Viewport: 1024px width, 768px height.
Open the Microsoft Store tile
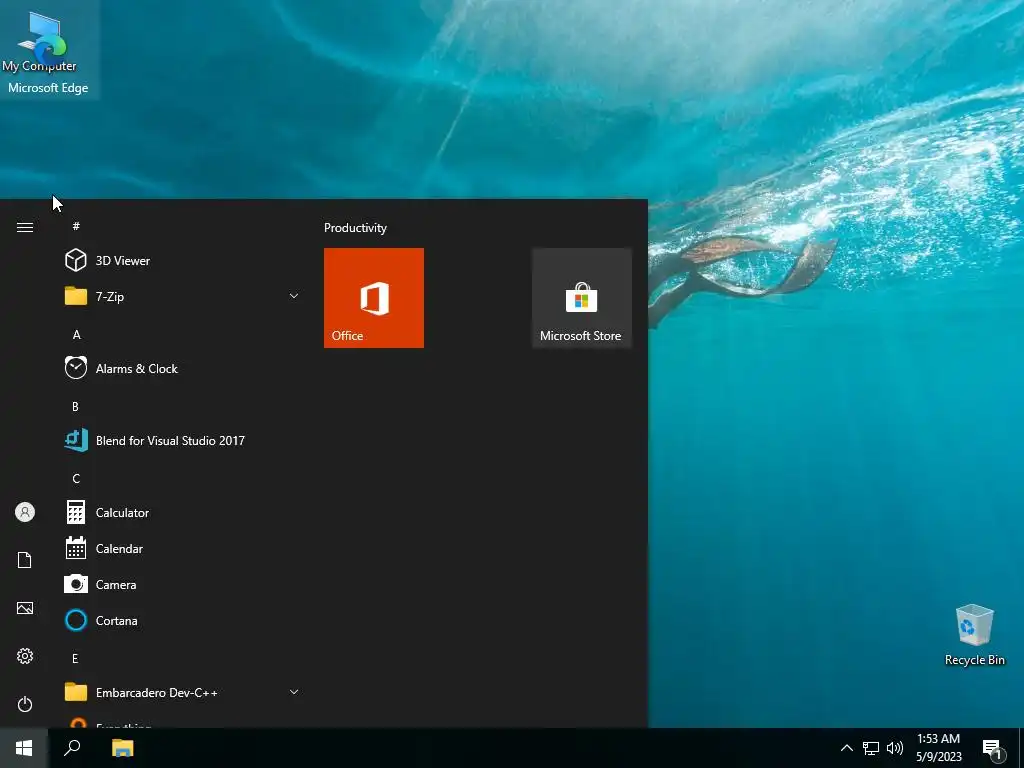pyautogui.click(x=581, y=298)
